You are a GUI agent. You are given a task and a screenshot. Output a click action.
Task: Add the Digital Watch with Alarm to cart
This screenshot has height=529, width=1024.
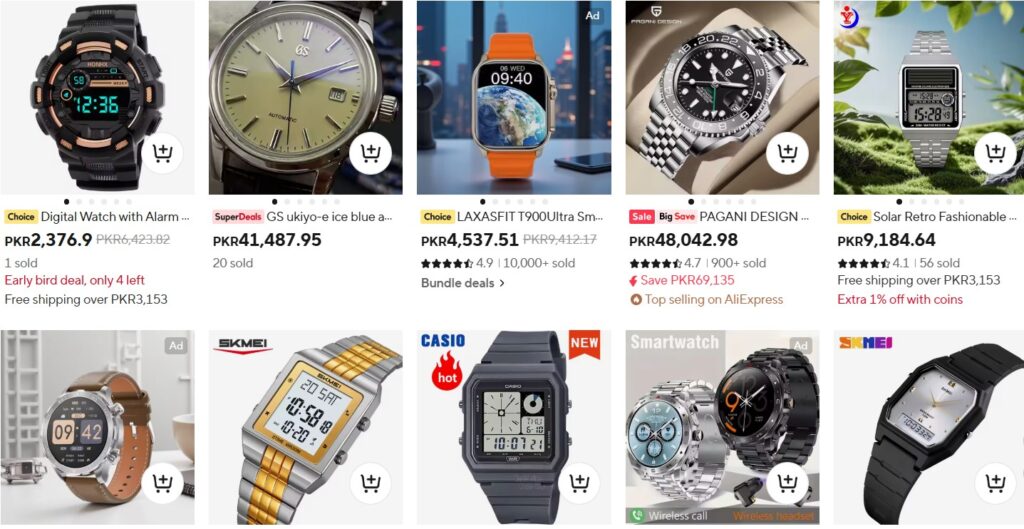(163, 153)
